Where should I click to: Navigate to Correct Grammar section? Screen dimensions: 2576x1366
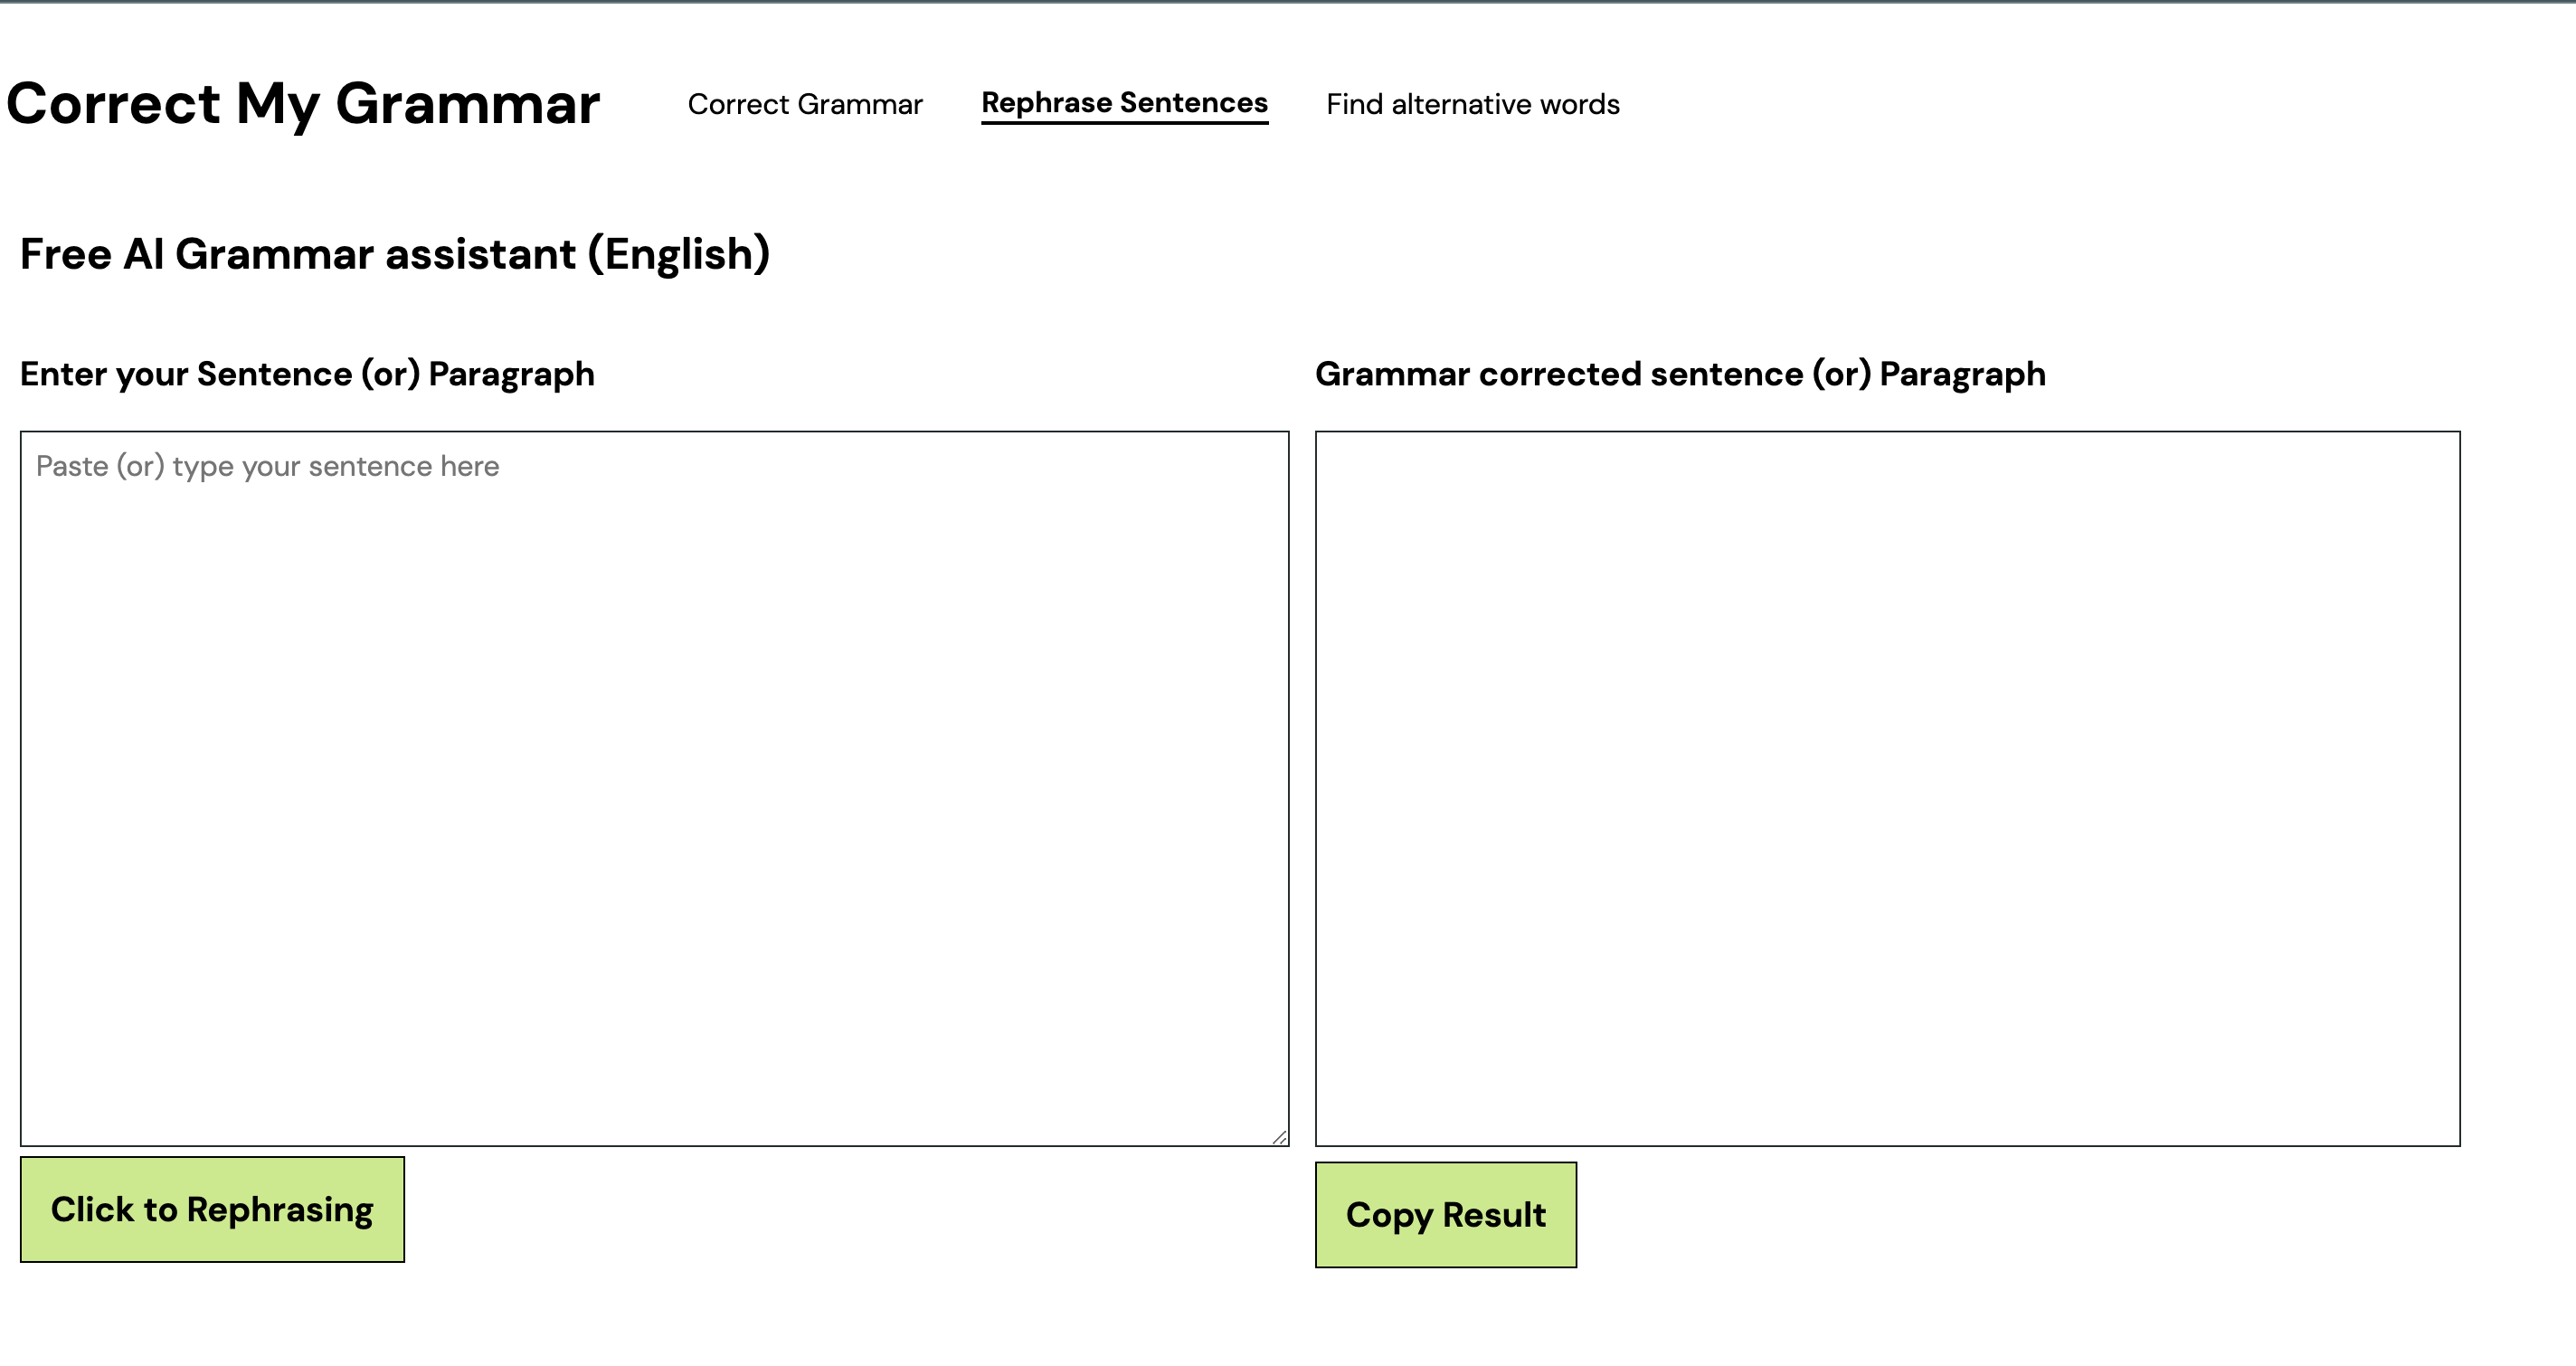coord(804,104)
